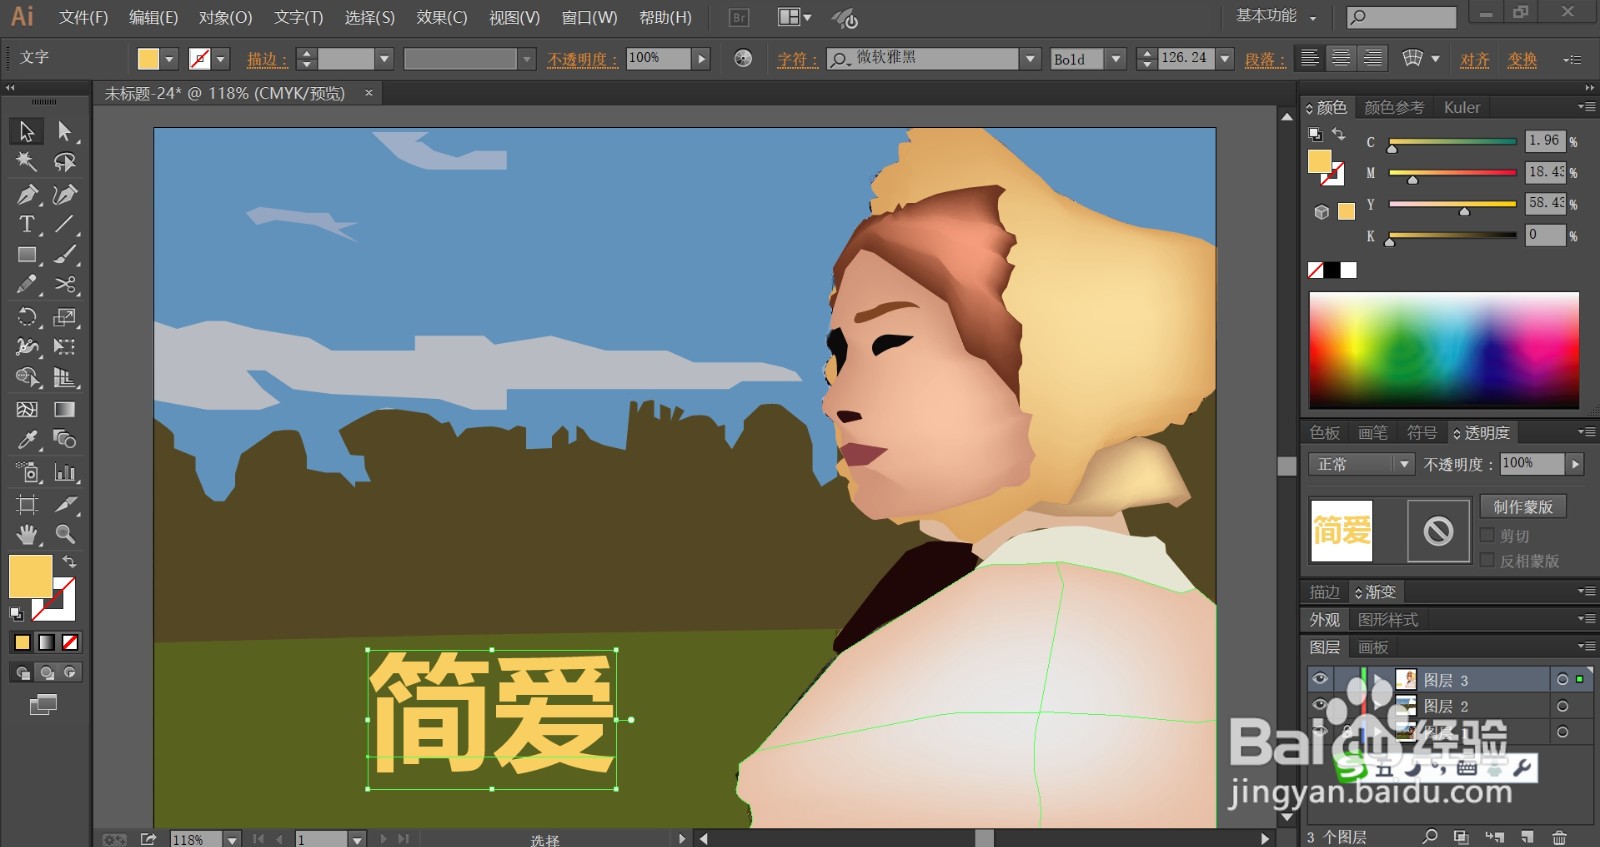Select the Pencil tool
The width and height of the screenshot is (1600, 847).
click(27, 285)
